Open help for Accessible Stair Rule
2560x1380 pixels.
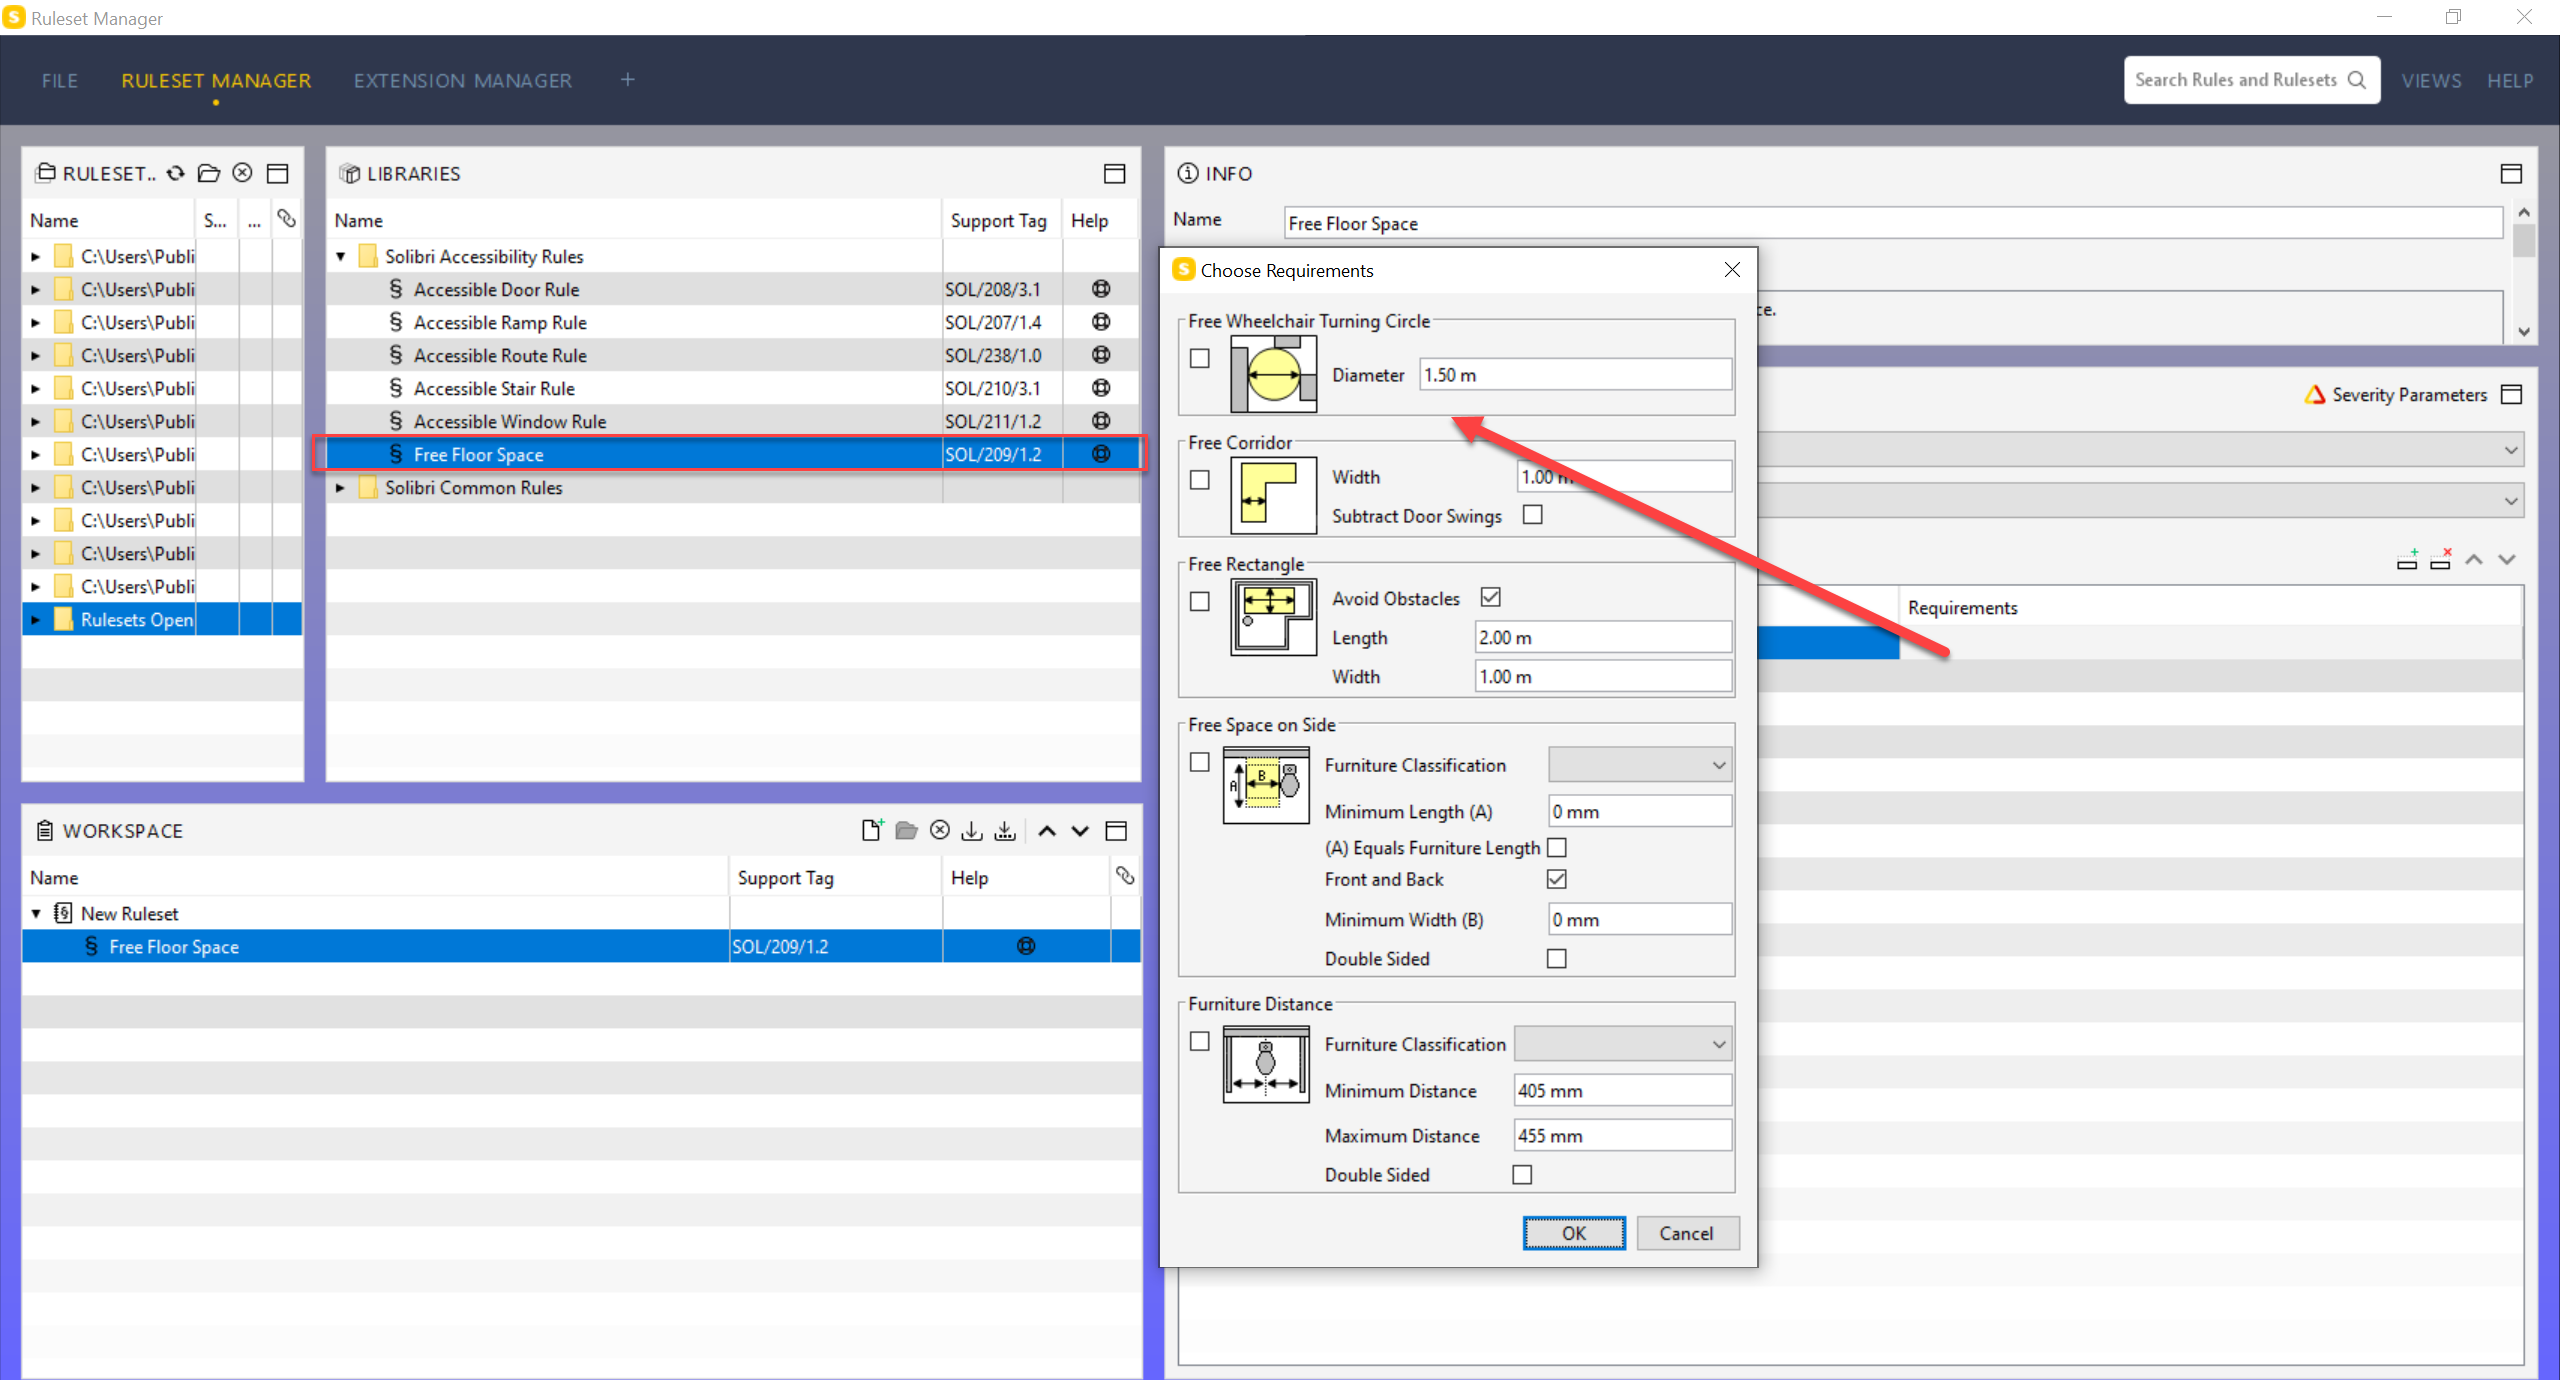1101,388
